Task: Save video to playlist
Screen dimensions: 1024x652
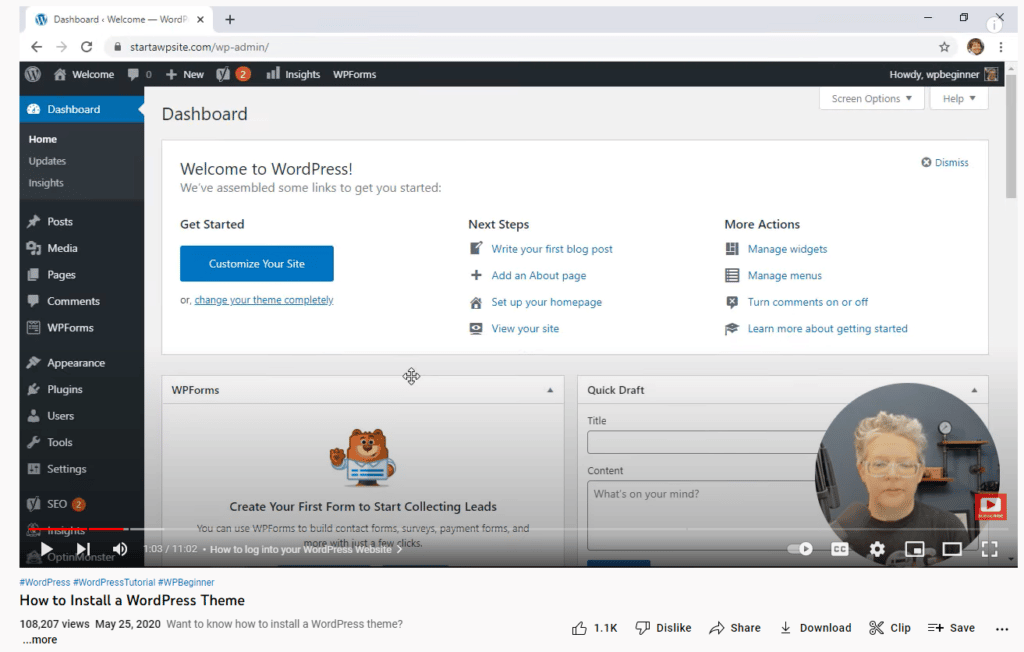Action: 951,628
